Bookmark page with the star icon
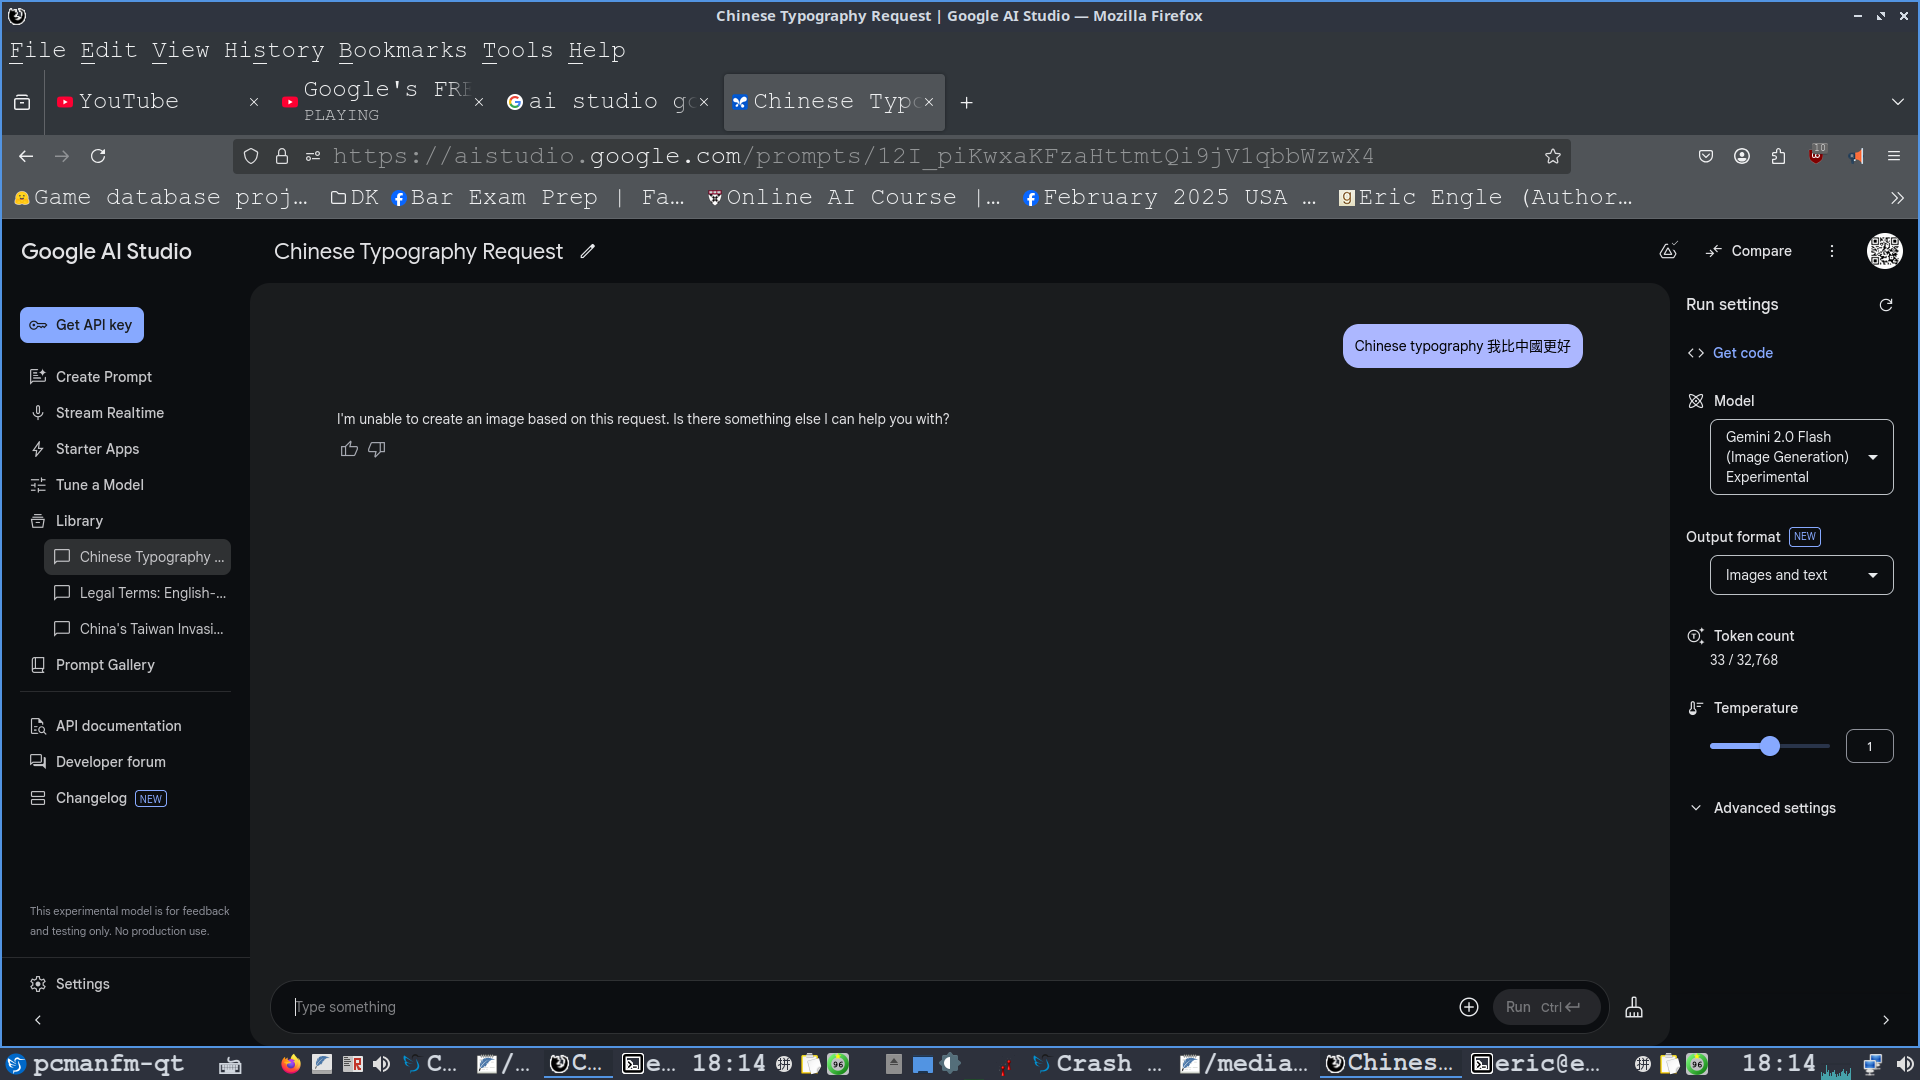This screenshot has height=1080, width=1920. [1552, 156]
